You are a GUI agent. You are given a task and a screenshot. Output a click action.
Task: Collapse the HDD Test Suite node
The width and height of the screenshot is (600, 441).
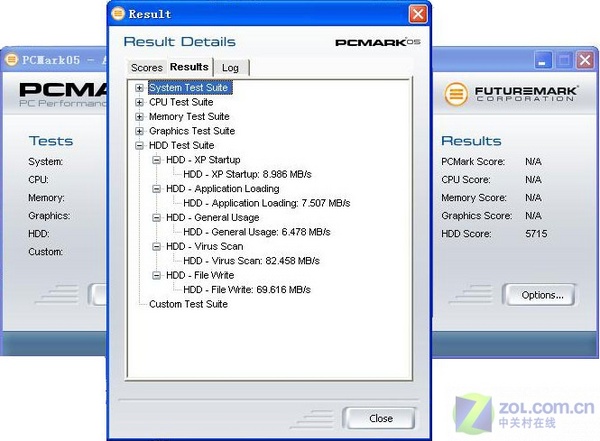coord(139,146)
